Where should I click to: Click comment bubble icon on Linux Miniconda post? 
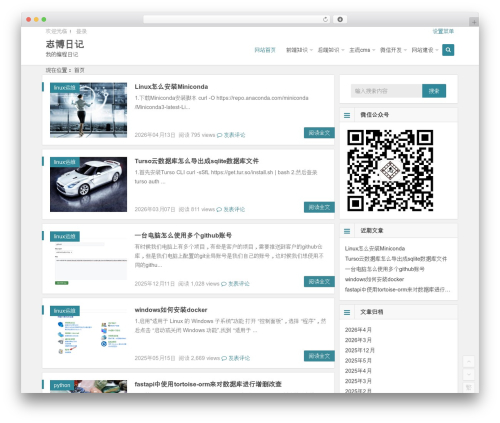pyautogui.click(x=219, y=135)
